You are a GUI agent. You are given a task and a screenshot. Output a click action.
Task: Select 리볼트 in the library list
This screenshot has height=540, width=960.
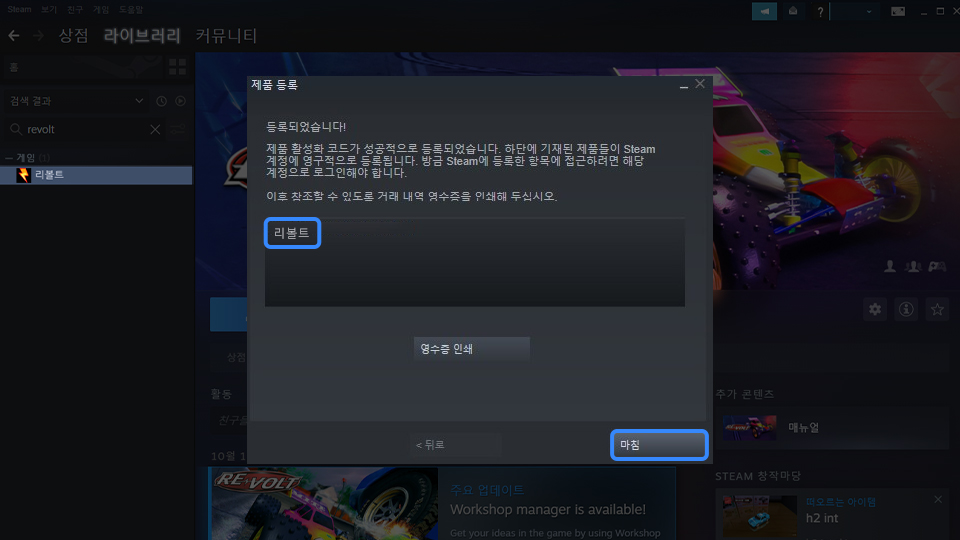click(x=96, y=175)
